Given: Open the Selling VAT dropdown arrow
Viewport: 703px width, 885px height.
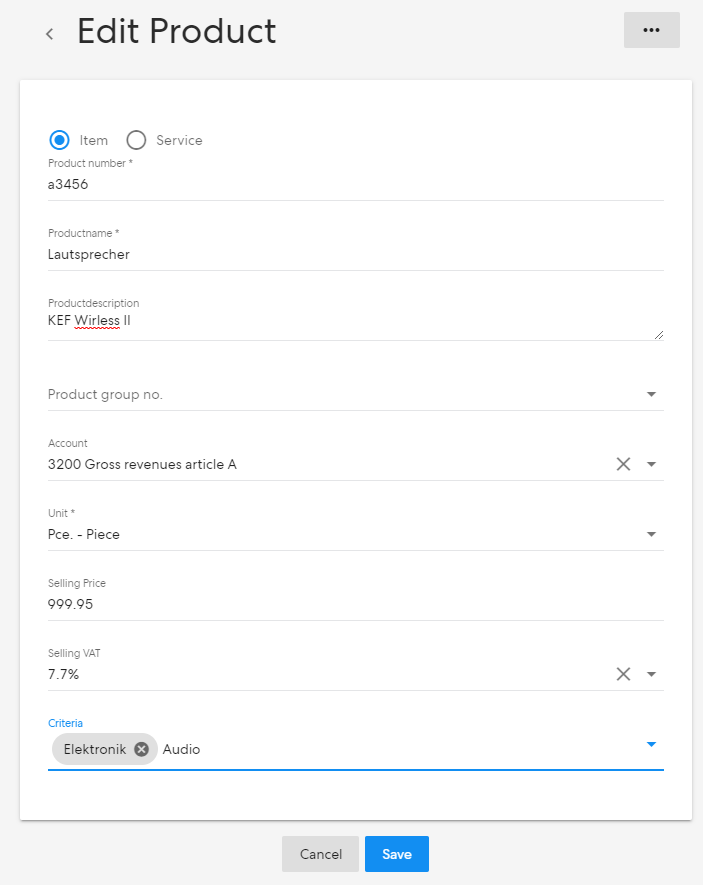Looking at the screenshot, I should click(x=651, y=674).
